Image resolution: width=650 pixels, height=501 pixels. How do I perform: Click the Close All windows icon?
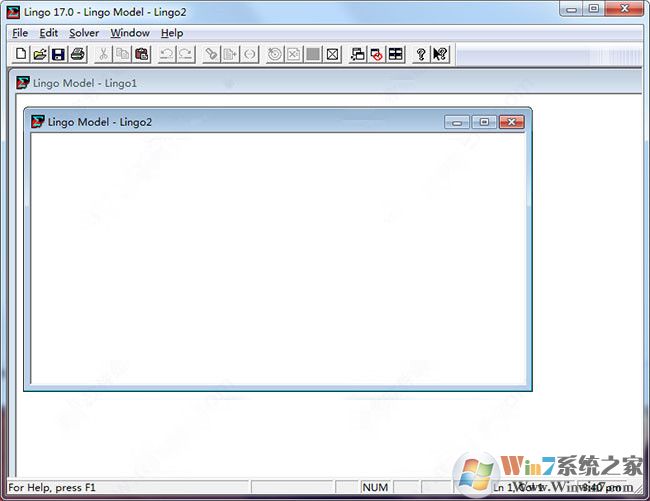click(377, 54)
